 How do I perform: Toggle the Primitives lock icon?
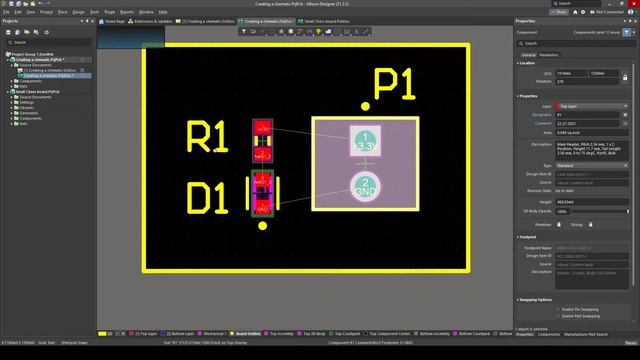[x=559, y=224]
